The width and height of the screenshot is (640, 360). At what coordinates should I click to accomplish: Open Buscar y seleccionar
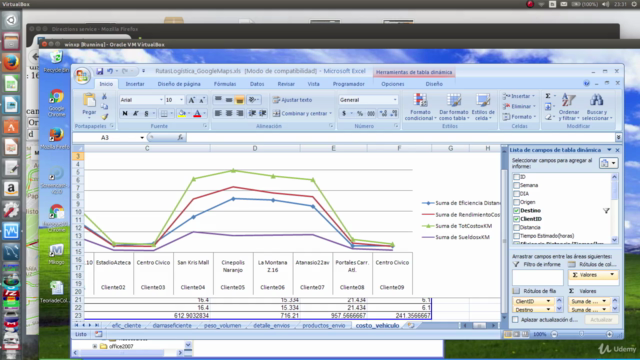pyautogui.click(x=597, y=107)
